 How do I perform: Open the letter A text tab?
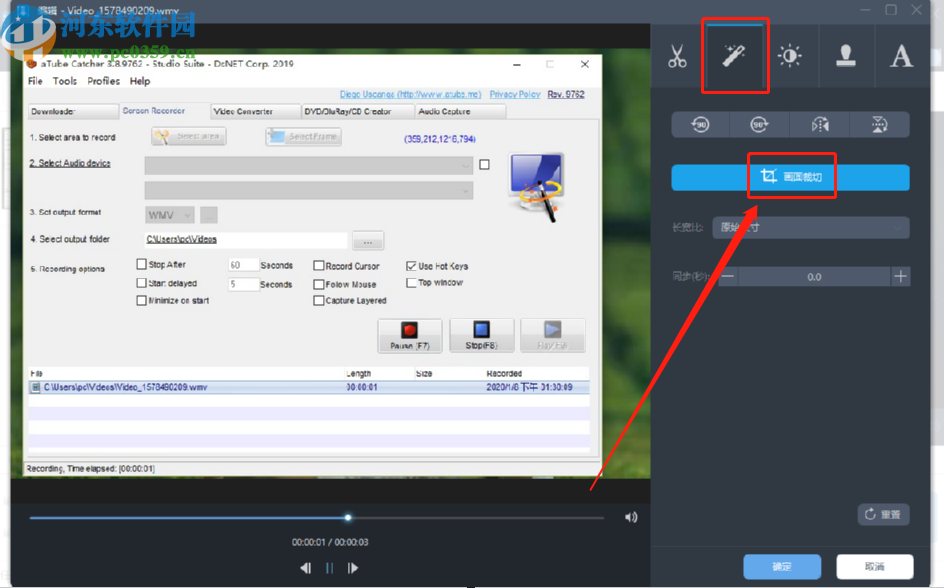pos(901,56)
